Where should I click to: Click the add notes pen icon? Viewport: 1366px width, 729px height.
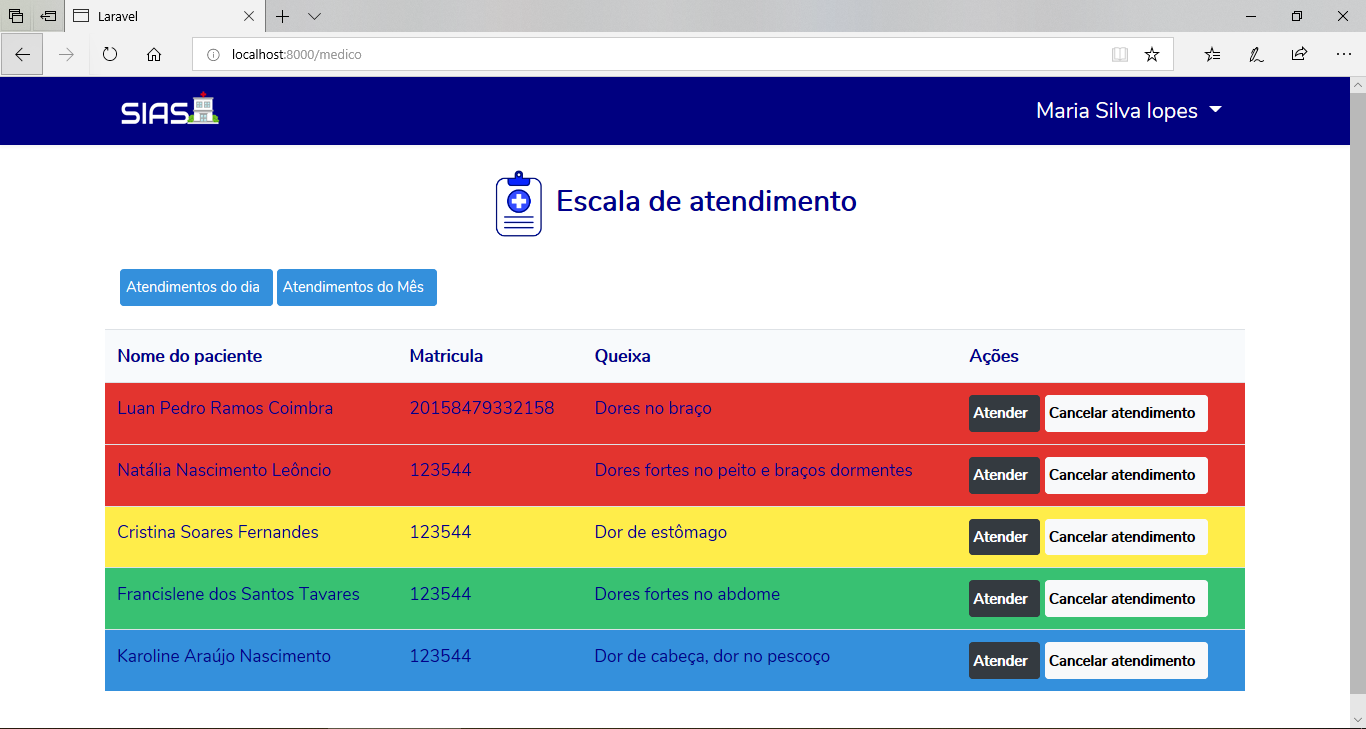[x=1256, y=55]
